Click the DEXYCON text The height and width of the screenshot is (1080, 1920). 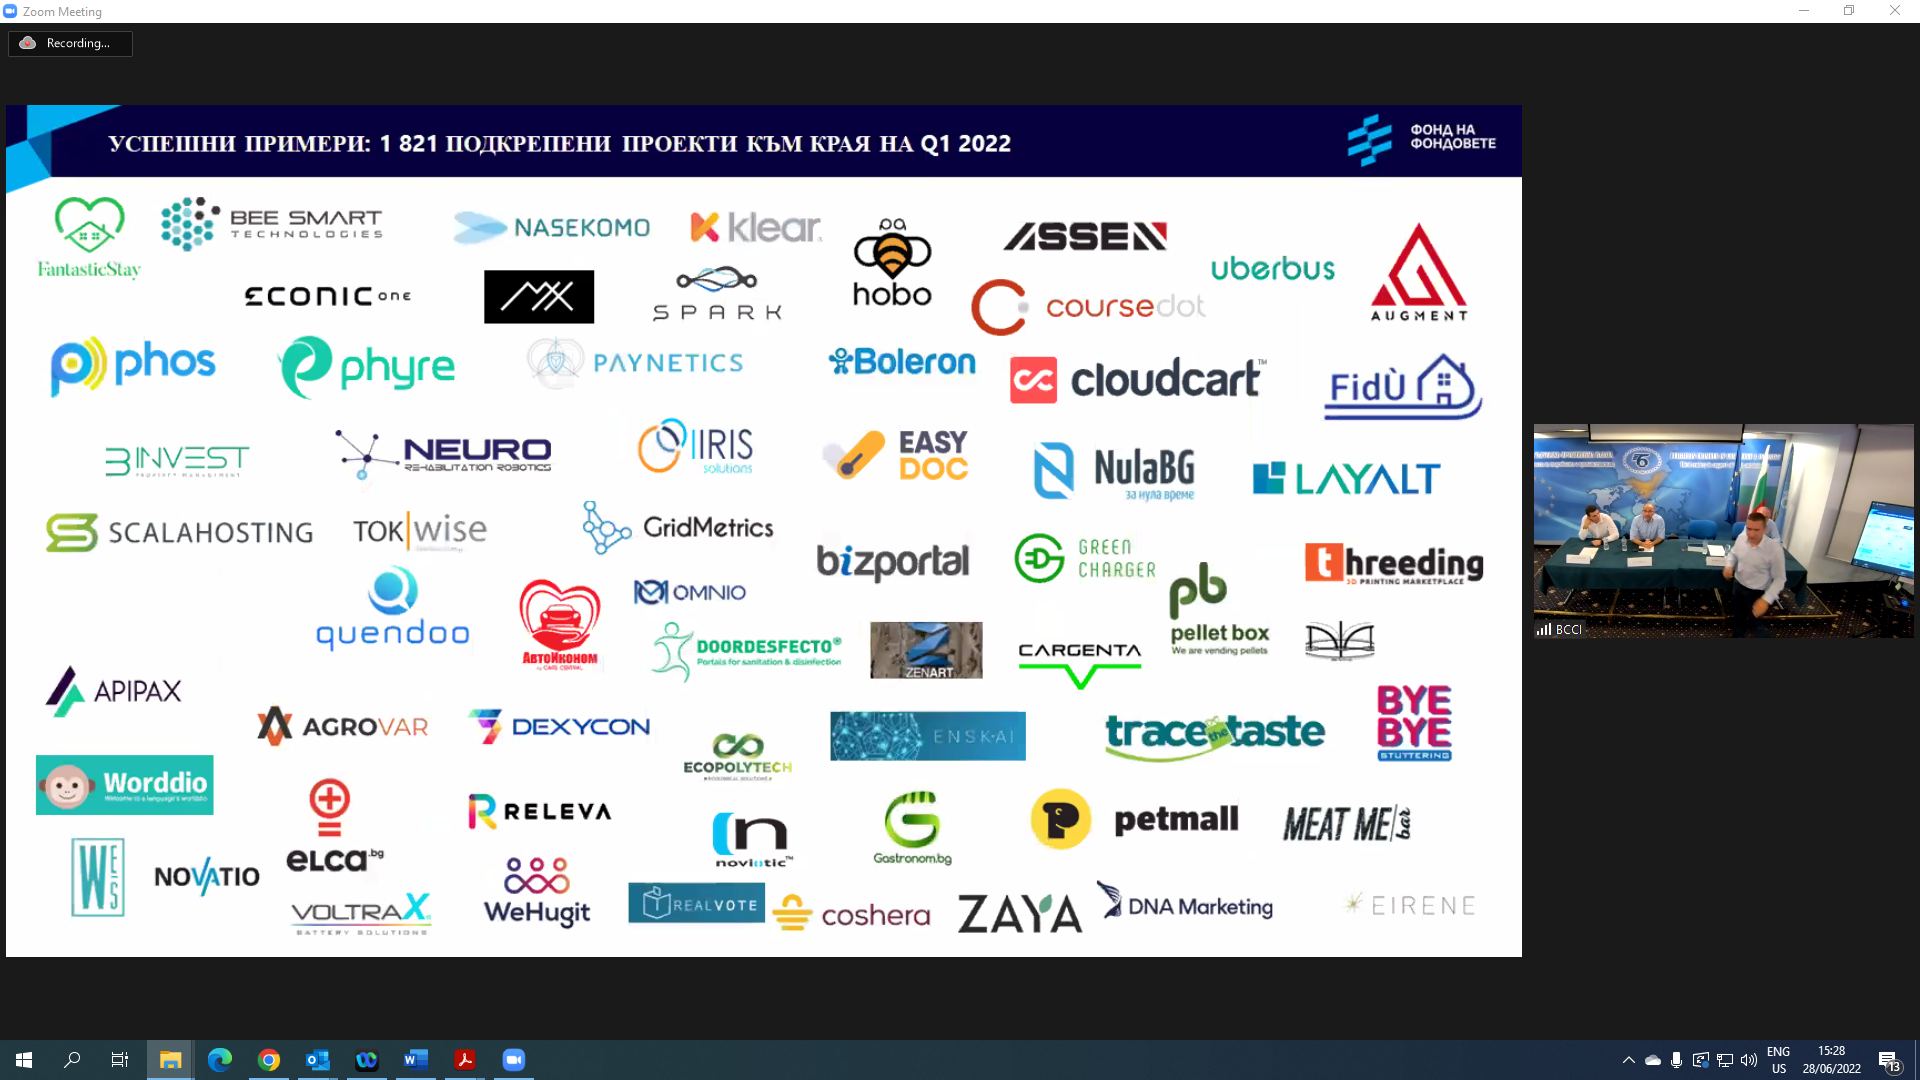(x=580, y=727)
